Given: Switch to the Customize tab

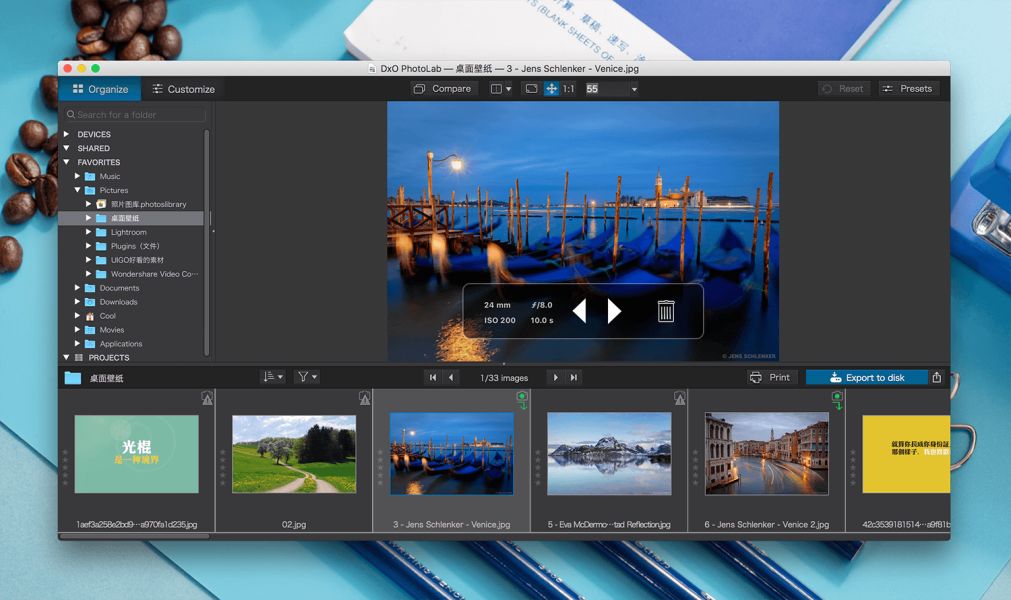Looking at the screenshot, I should 183,89.
